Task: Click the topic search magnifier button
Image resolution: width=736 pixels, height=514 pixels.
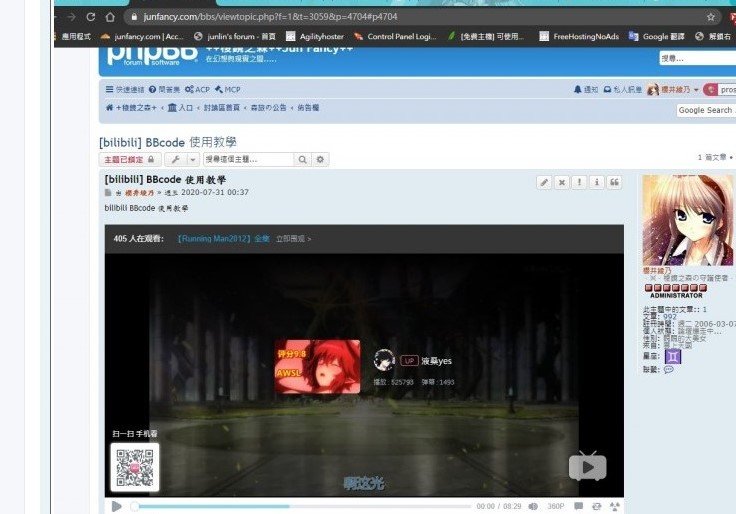Action: (302, 160)
